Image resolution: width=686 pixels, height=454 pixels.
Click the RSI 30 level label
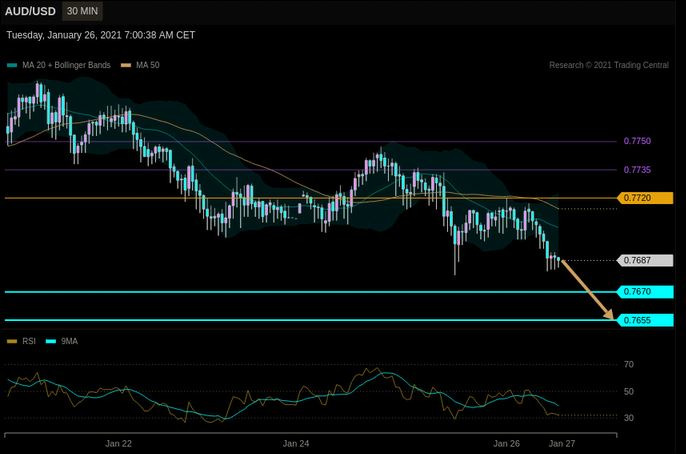629,418
